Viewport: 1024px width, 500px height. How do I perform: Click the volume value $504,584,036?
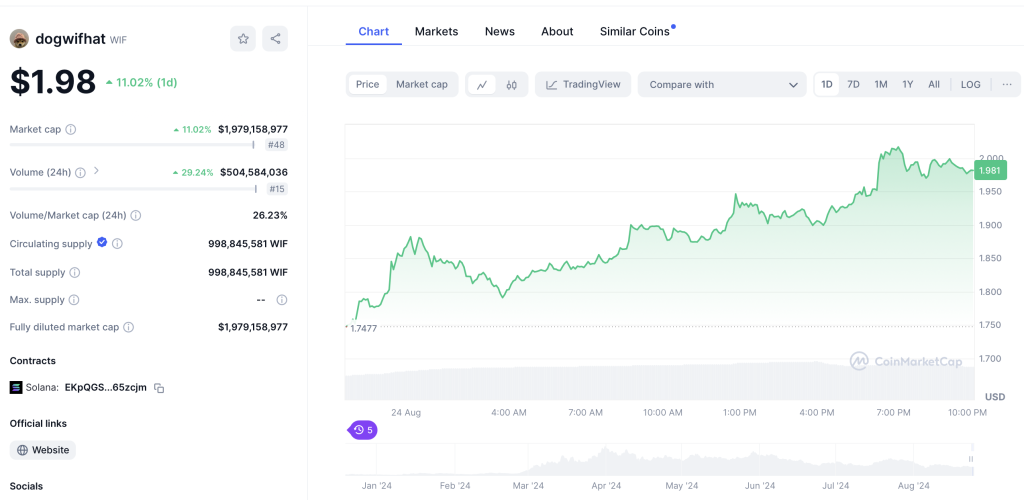coord(253,172)
